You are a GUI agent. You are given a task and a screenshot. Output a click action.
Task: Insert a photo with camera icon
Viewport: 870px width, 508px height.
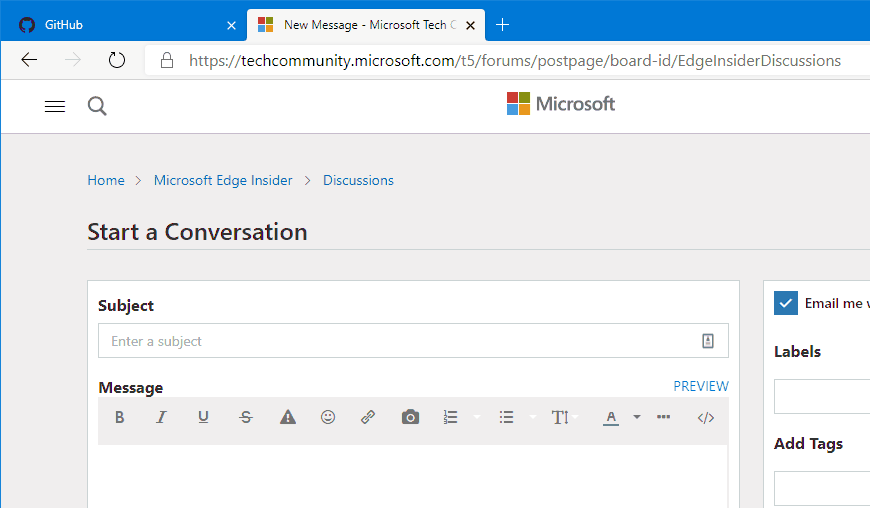point(410,418)
